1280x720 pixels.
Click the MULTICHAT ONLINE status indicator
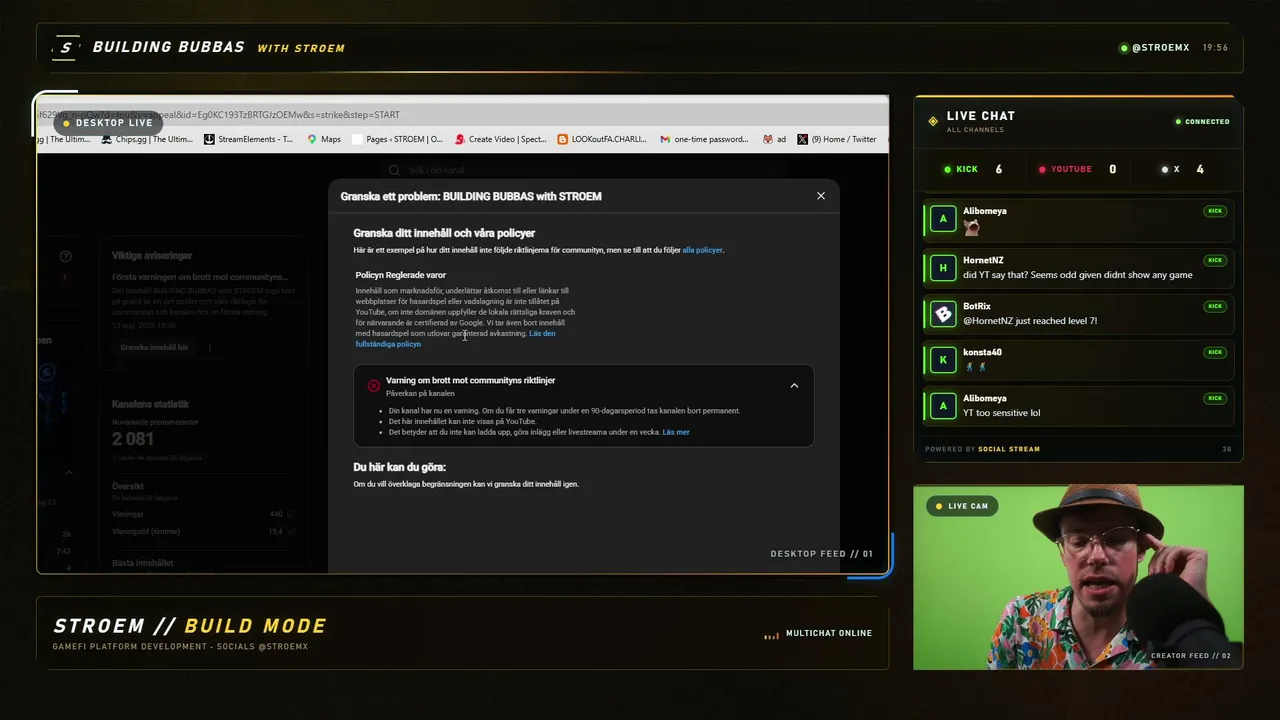(x=818, y=633)
